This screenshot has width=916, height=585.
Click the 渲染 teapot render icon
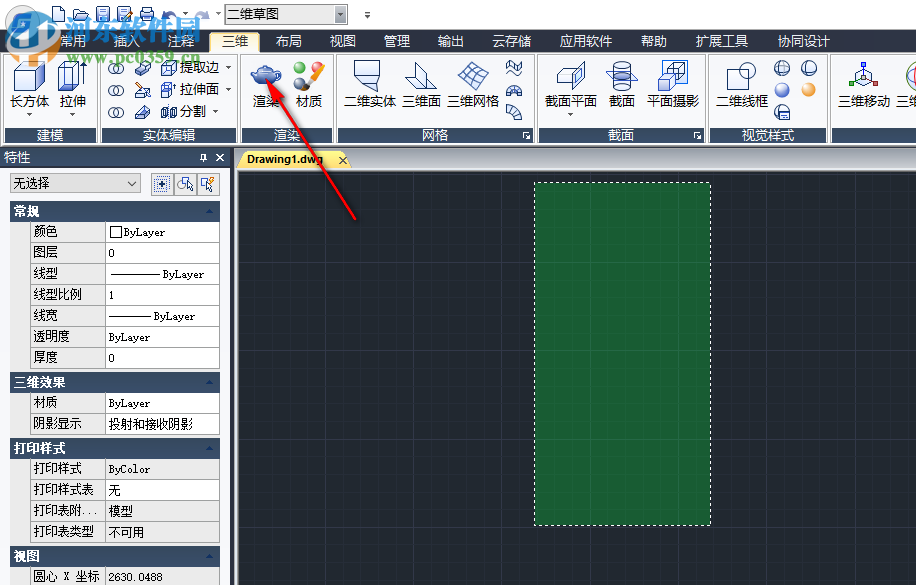coord(266,76)
